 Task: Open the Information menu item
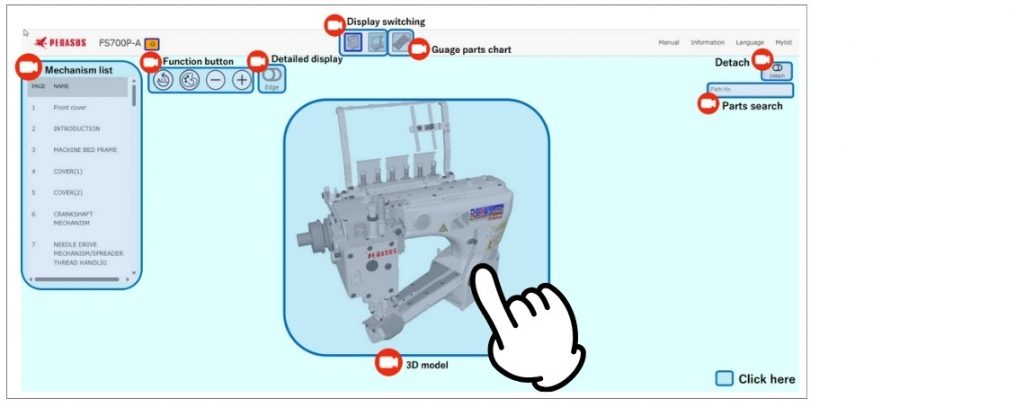[707, 43]
